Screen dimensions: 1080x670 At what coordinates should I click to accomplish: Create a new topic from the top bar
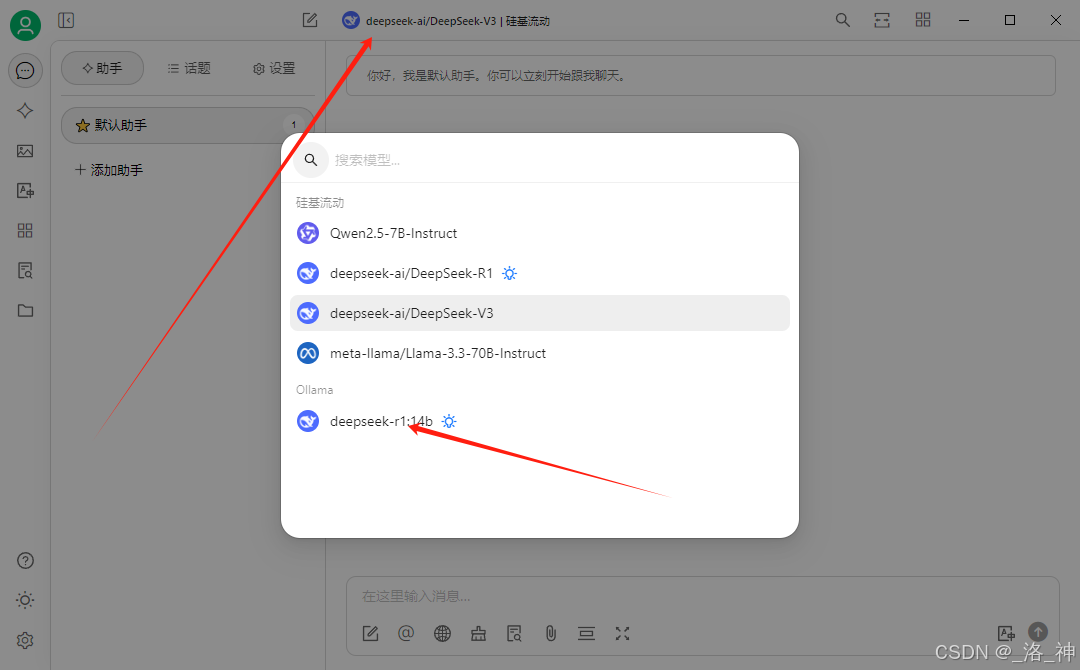click(310, 21)
